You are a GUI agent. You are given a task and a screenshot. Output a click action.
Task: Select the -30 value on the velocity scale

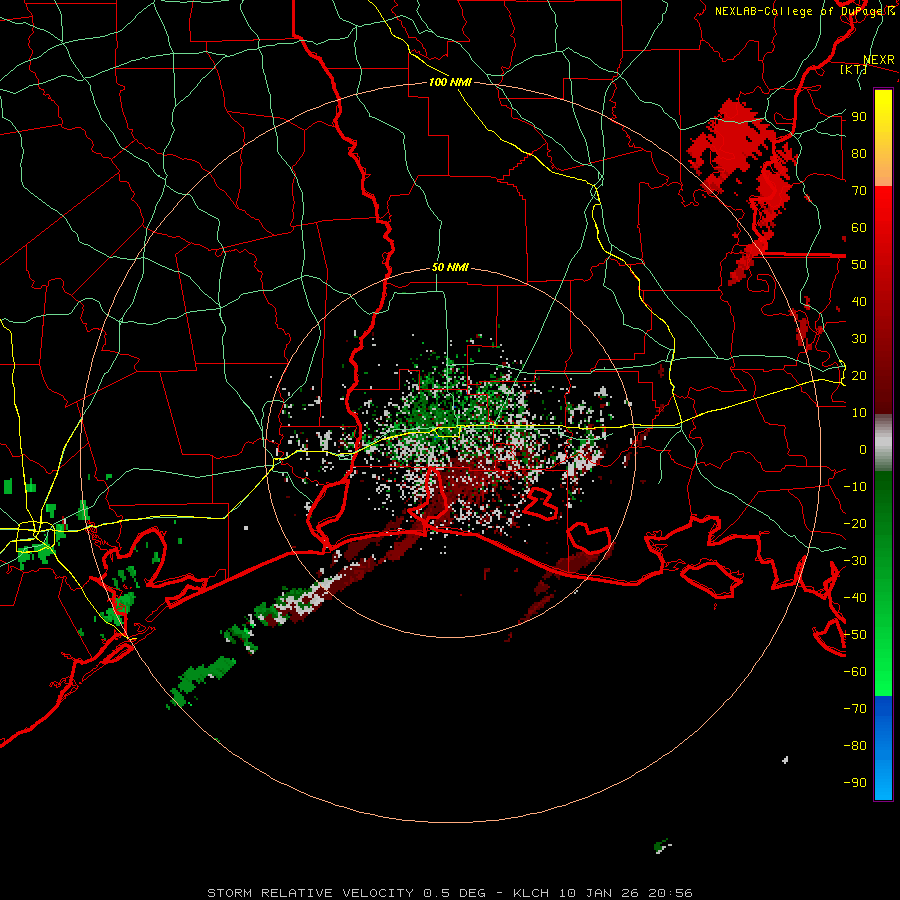(x=855, y=561)
